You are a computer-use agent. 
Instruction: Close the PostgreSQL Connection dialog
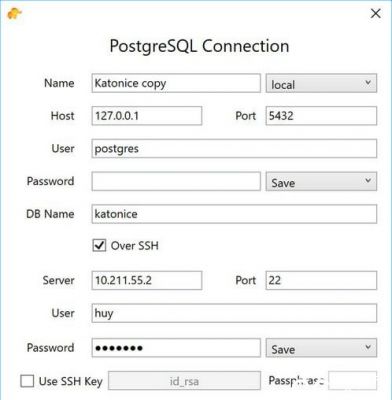click(x=376, y=14)
